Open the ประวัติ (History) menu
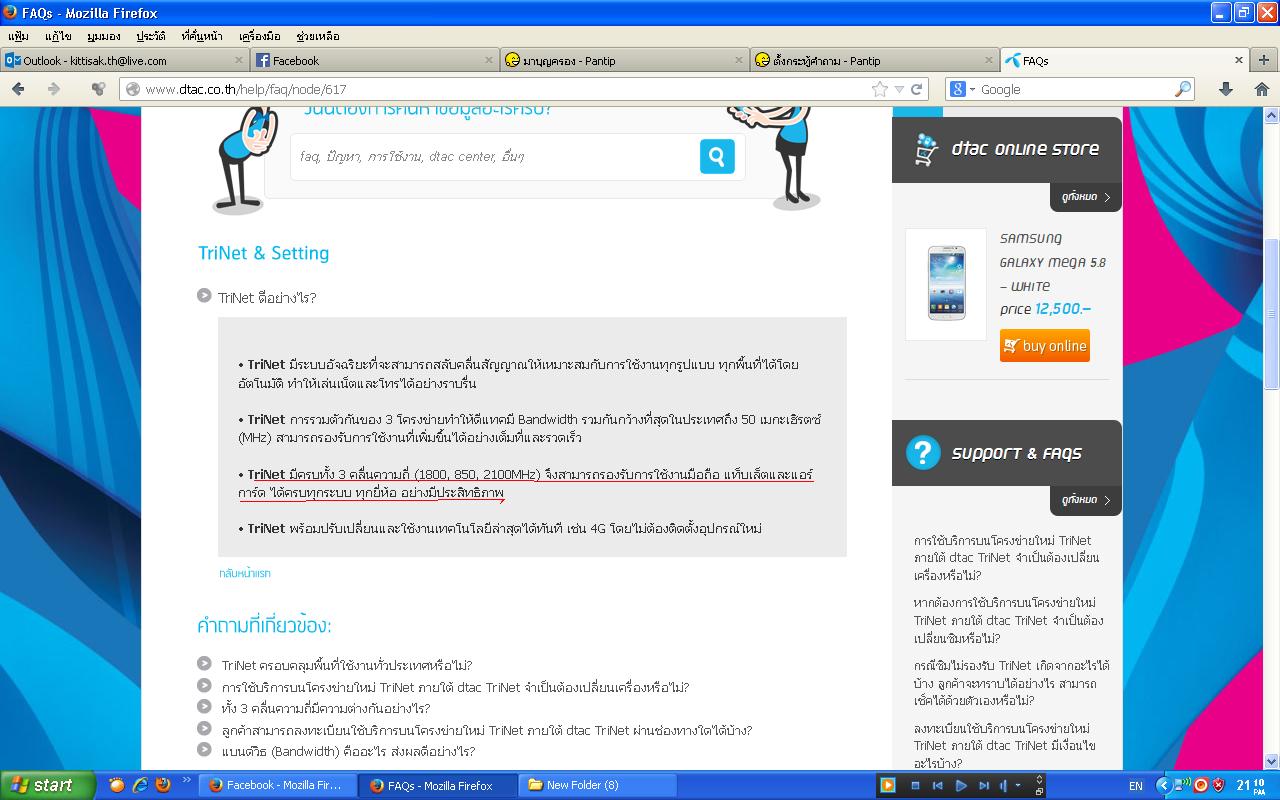Viewport: 1280px width, 800px height. pyautogui.click(x=151, y=36)
